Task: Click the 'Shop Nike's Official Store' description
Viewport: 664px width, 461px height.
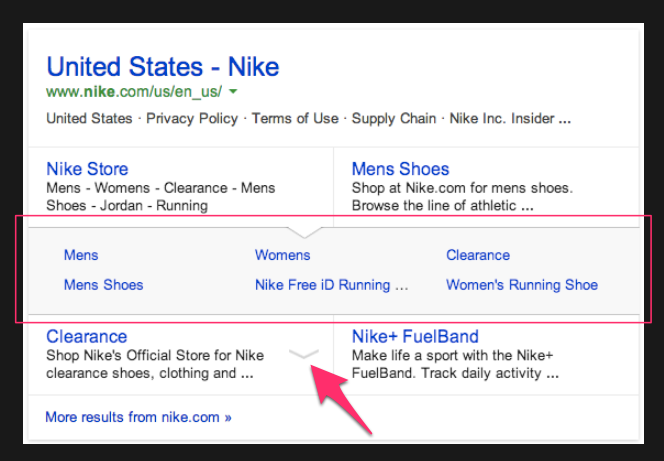Action: 155,364
